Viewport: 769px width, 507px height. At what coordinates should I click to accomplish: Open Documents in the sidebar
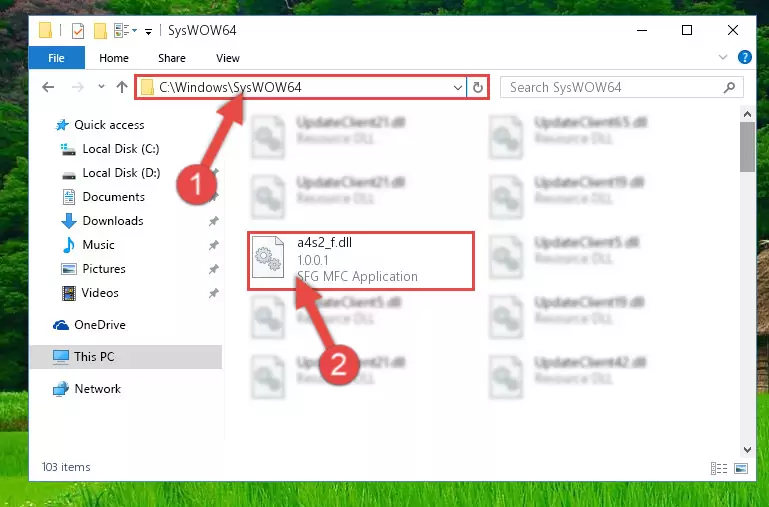tap(113, 197)
